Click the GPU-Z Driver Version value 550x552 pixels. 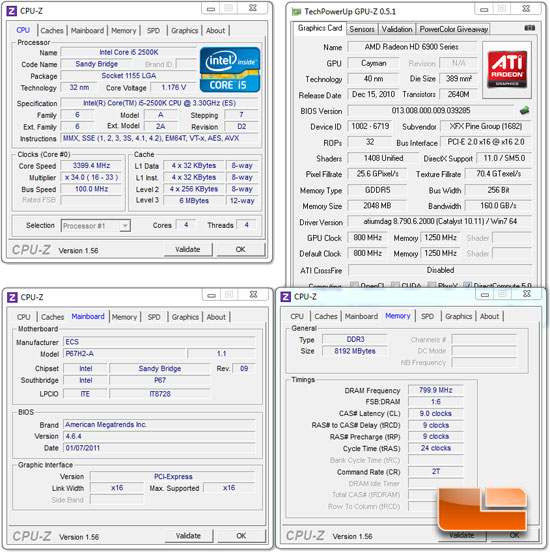[440, 221]
